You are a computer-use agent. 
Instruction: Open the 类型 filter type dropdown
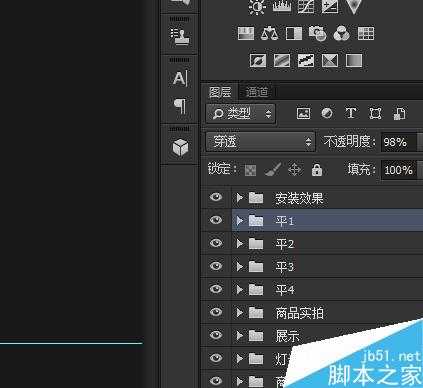[241, 114]
